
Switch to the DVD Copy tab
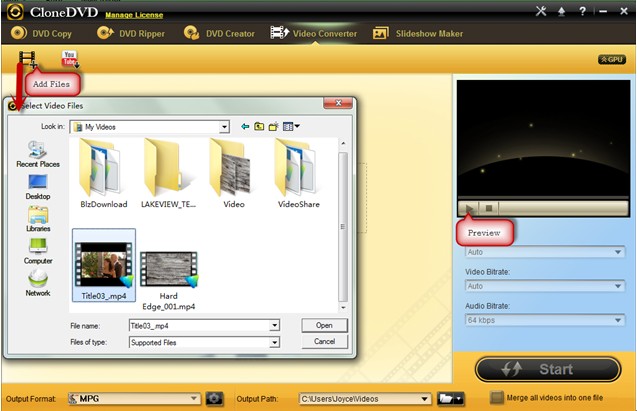41,33
